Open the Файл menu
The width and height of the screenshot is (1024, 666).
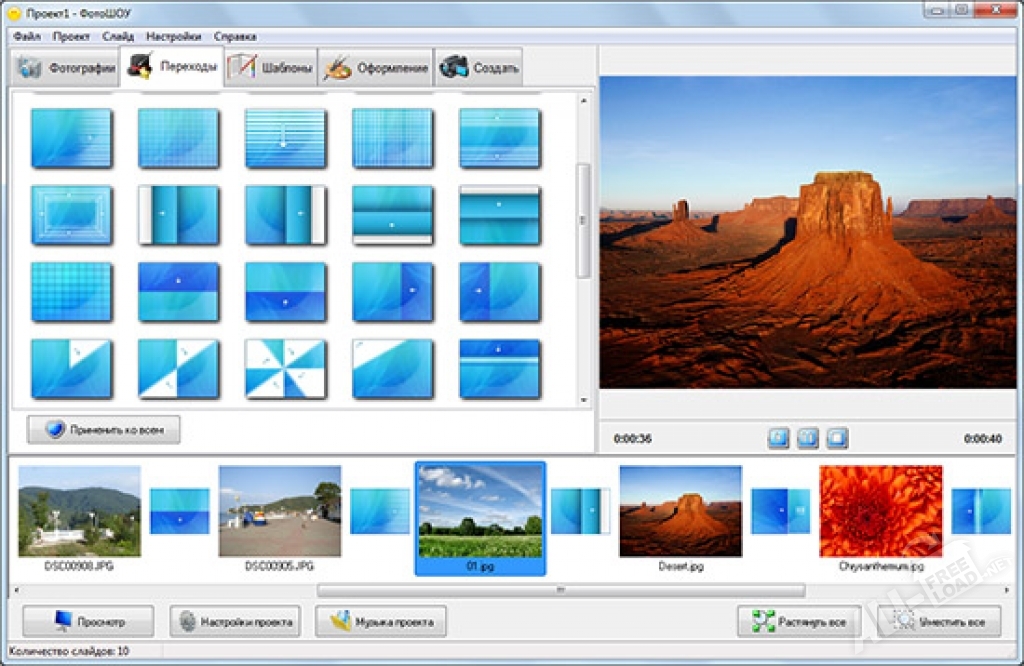[x=27, y=36]
